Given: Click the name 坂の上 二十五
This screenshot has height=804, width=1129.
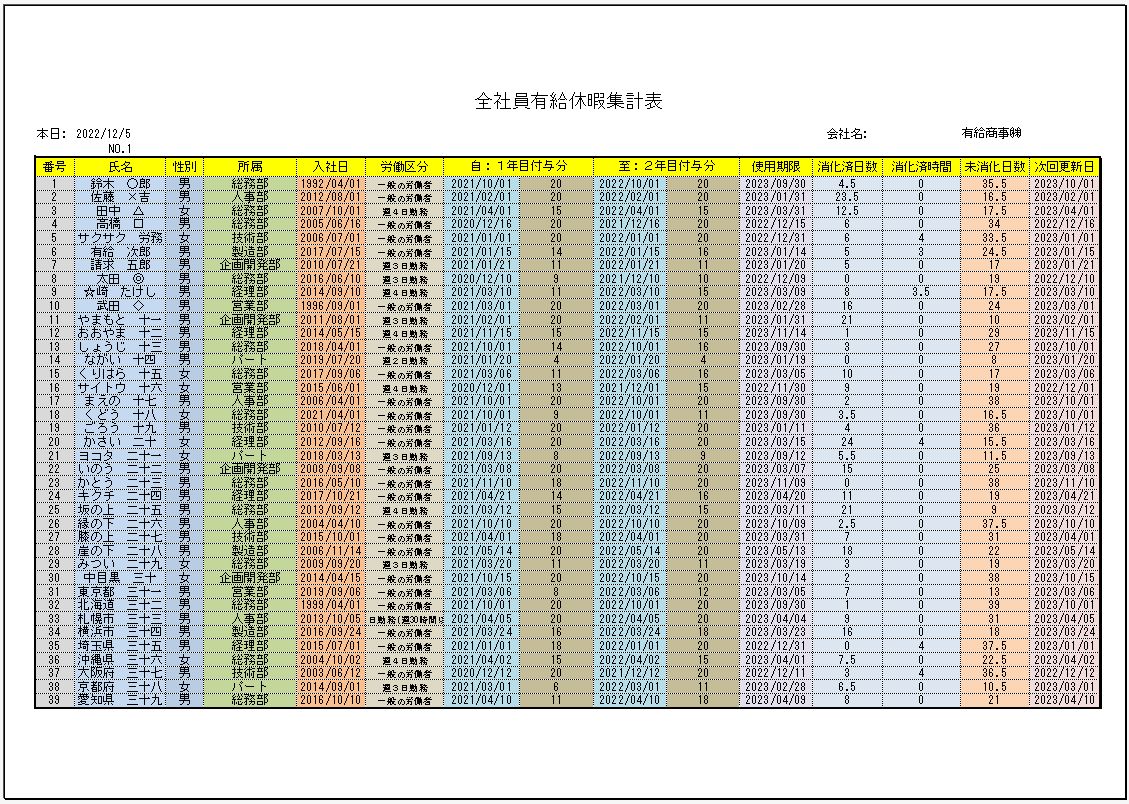Looking at the screenshot, I should [120, 509].
